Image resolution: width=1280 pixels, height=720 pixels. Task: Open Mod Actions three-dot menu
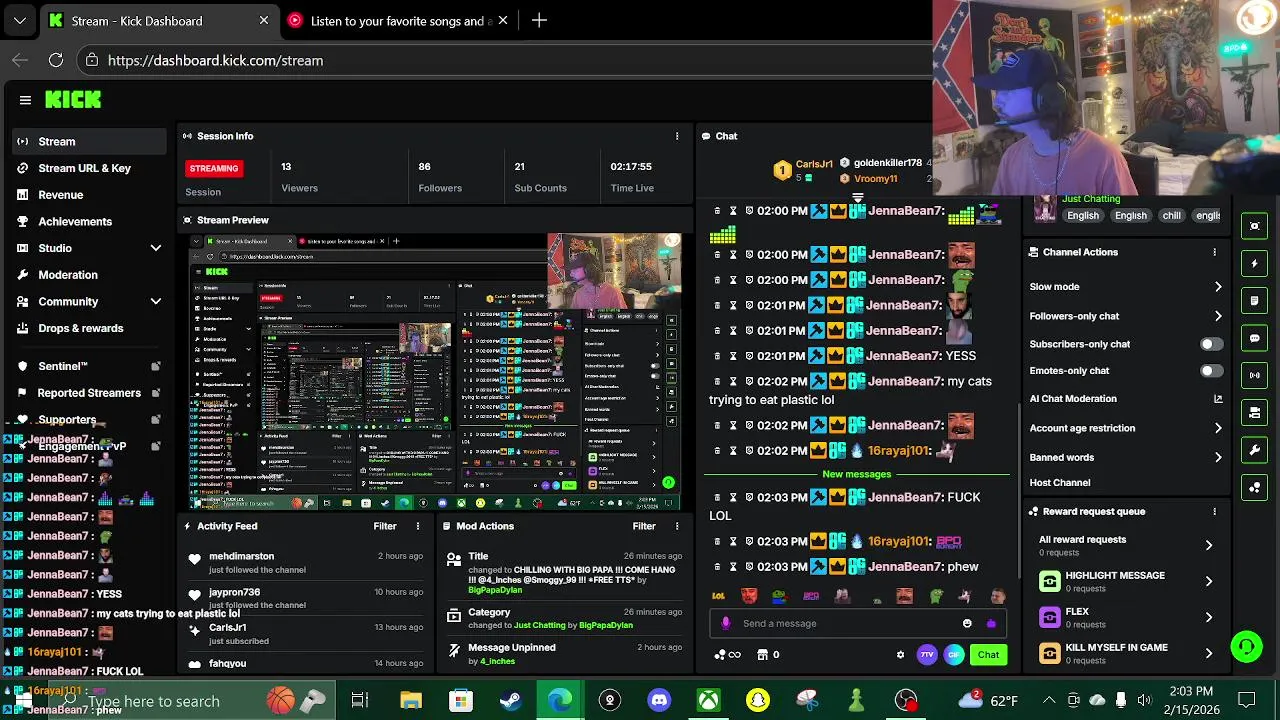click(677, 526)
